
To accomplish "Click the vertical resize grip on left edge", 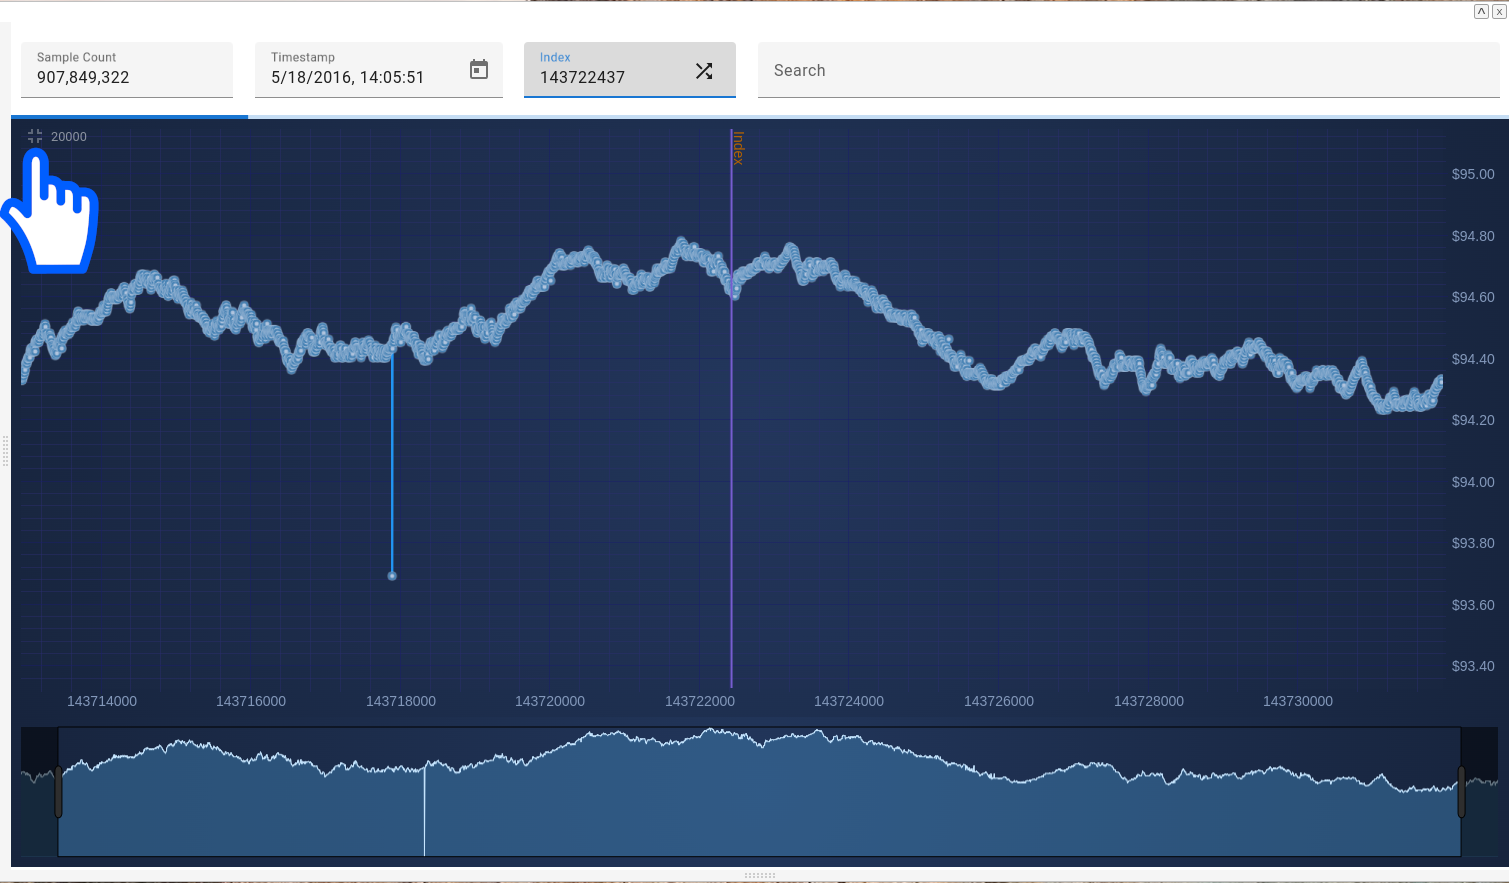I will click(5, 451).
